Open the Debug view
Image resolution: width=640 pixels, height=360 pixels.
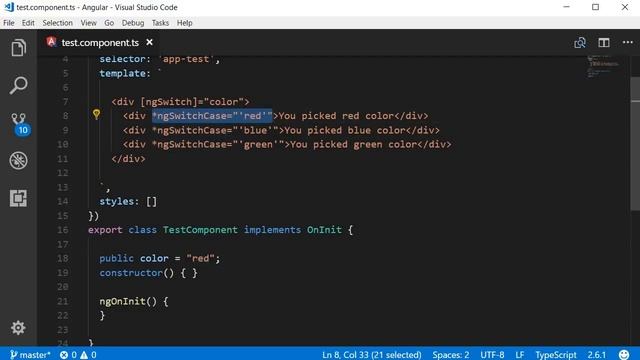click(x=18, y=160)
